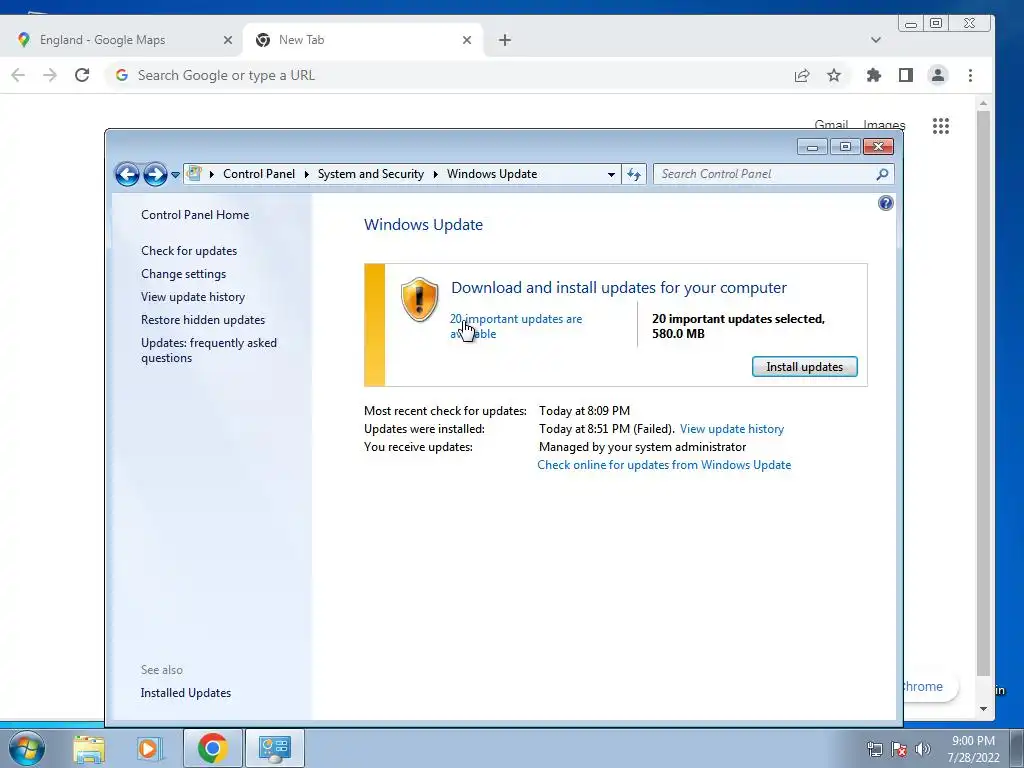The width and height of the screenshot is (1024, 768).
Task: Open a new Chrome tab with plus button
Action: 505,40
